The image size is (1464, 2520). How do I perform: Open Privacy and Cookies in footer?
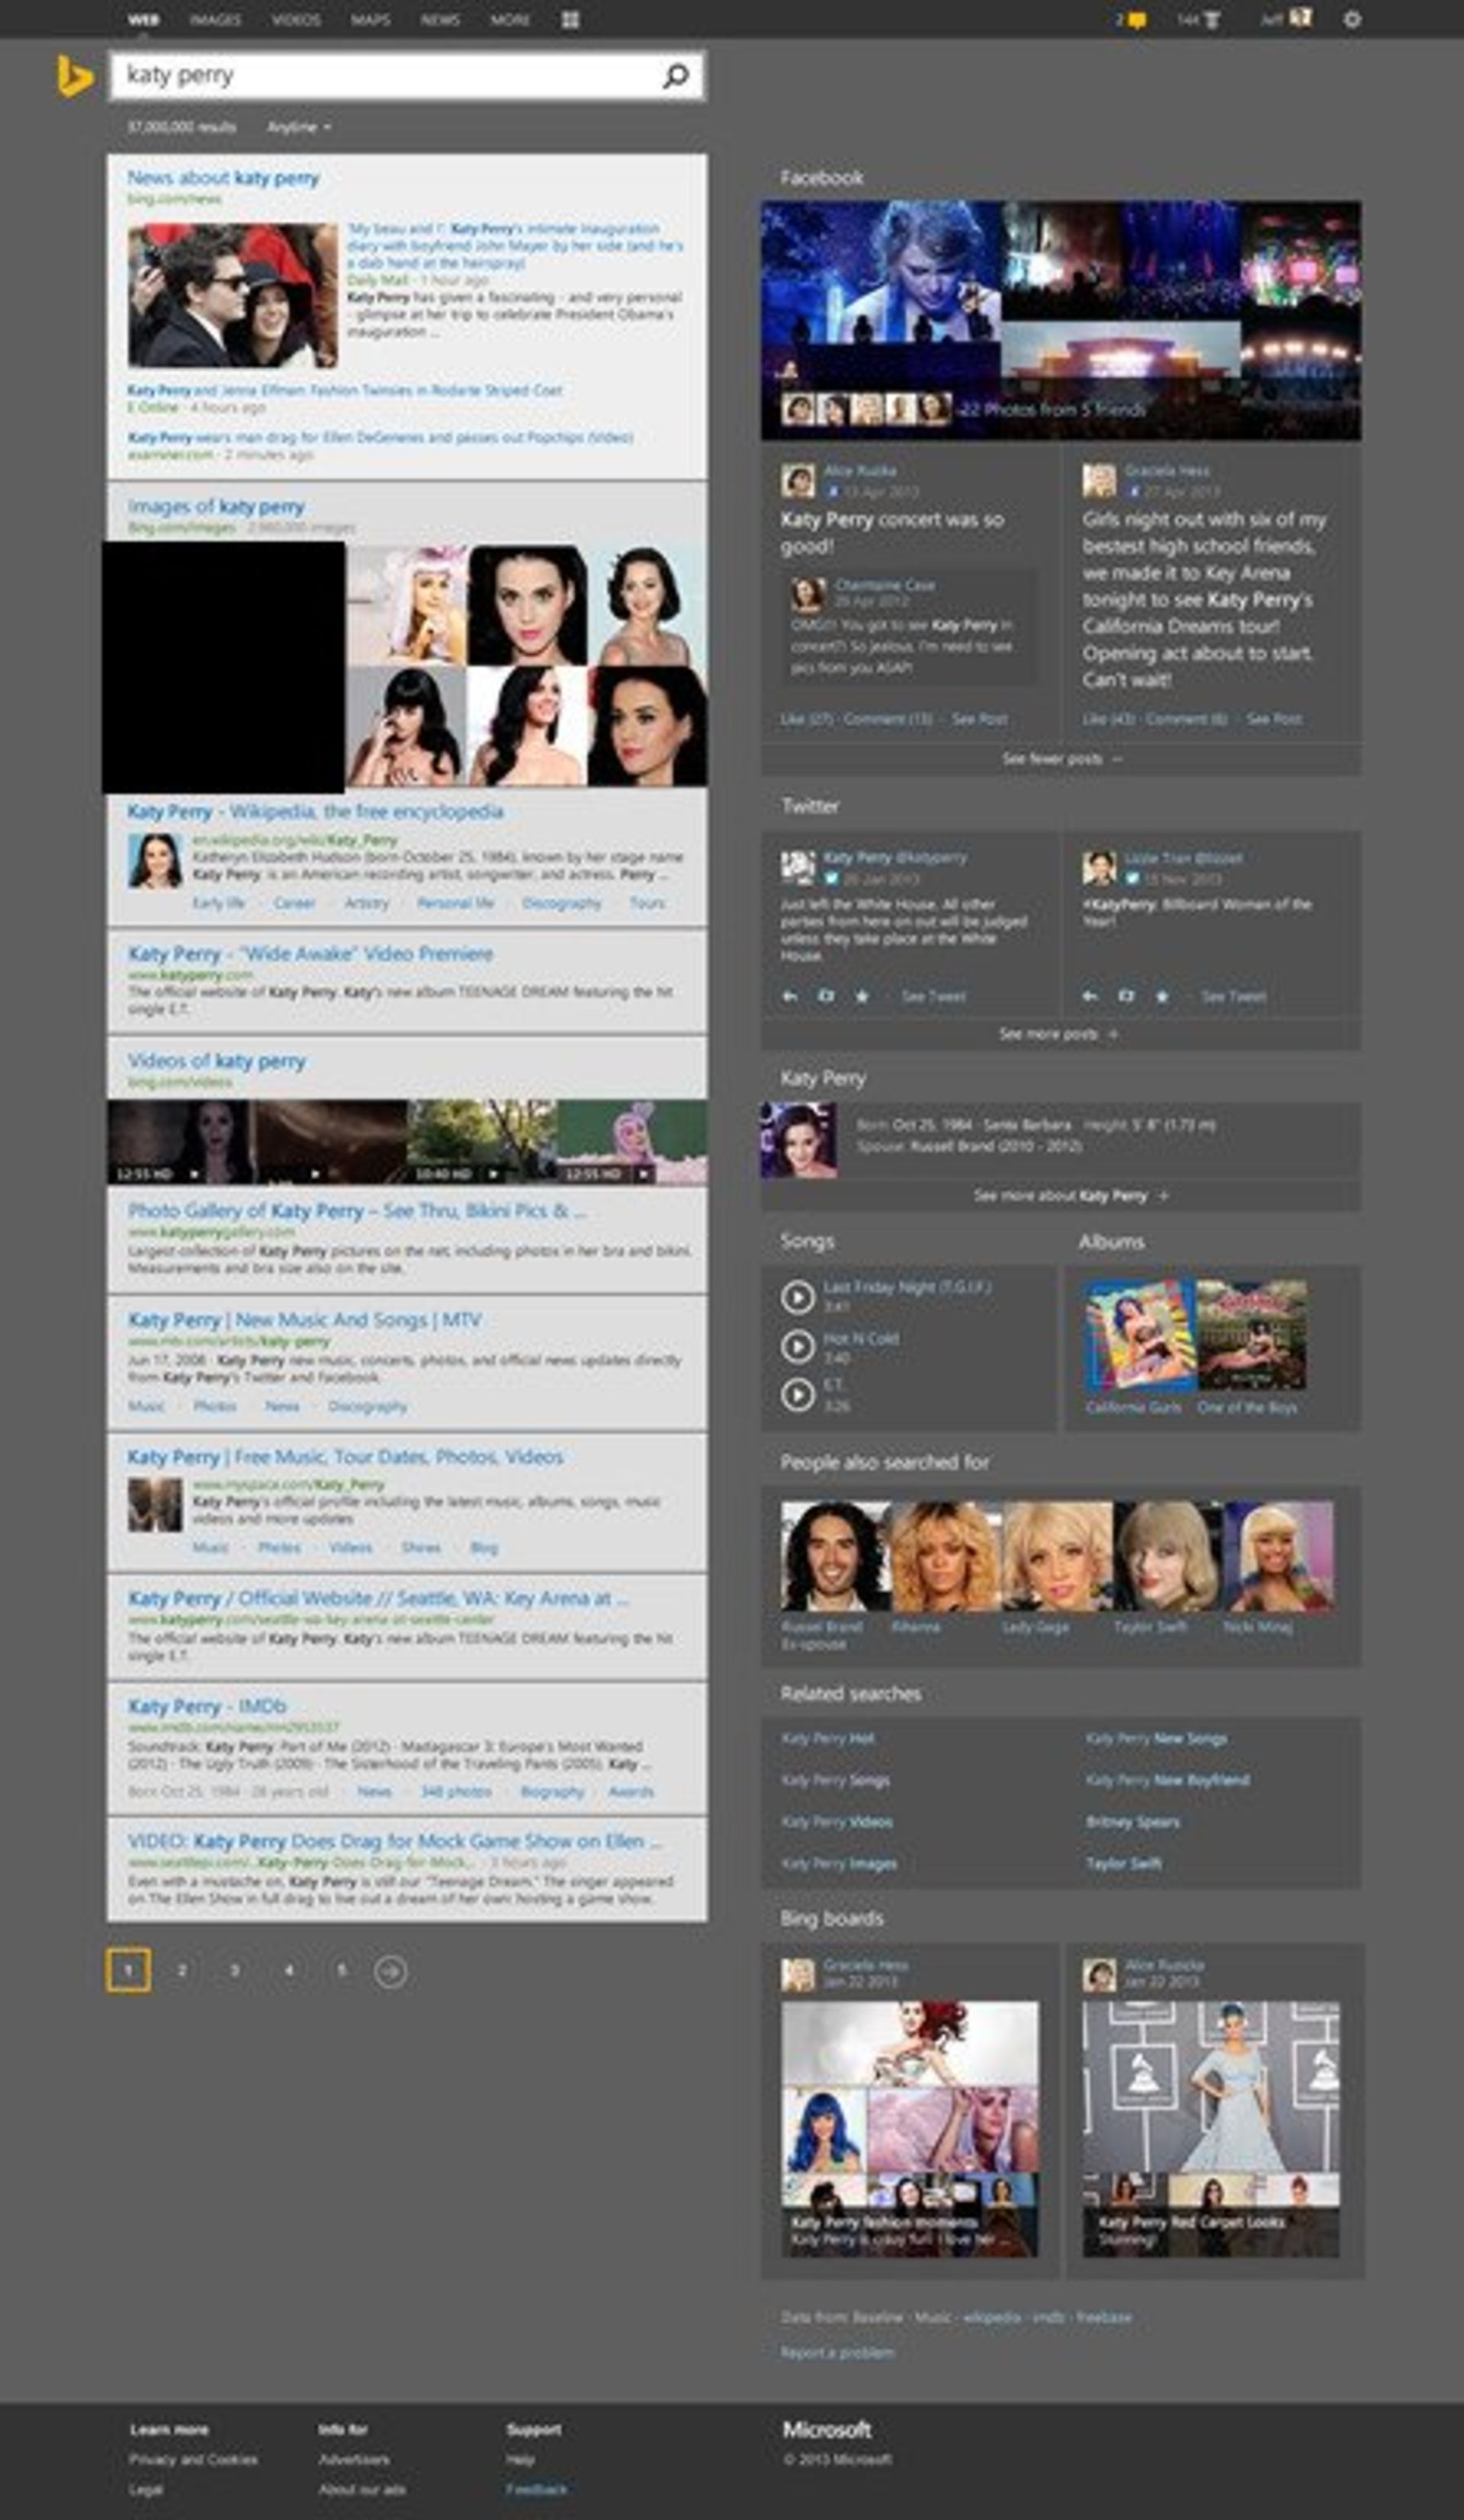pyautogui.click(x=193, y=2459)
